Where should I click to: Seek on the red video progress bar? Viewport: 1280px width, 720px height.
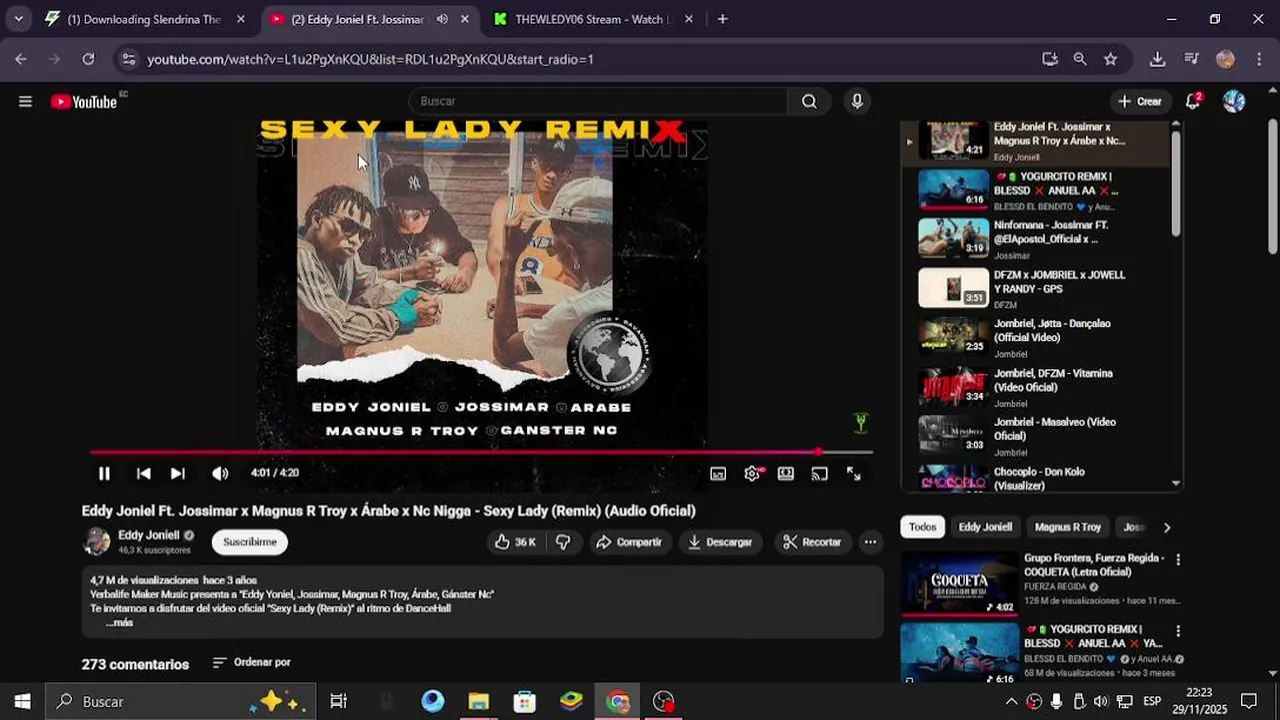(480, 452)
